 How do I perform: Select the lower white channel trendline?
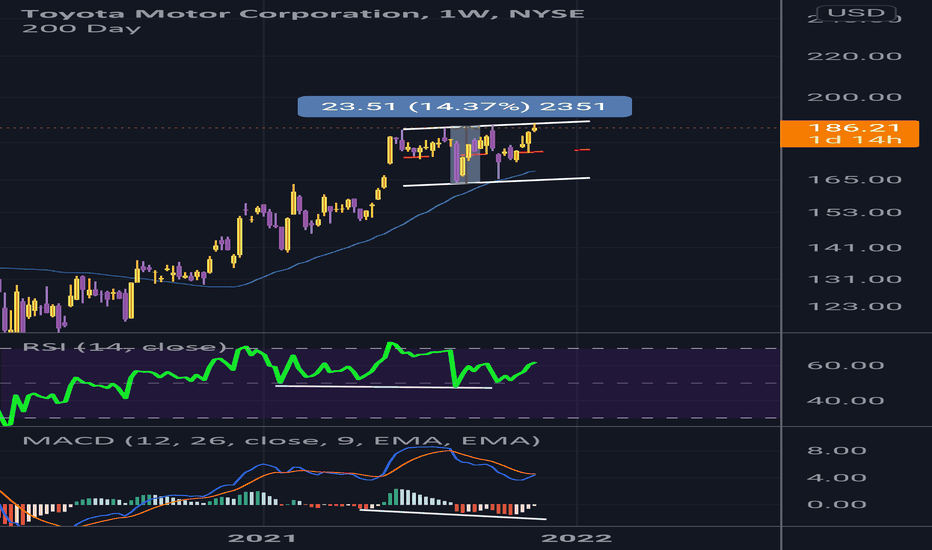coord(496,181)
